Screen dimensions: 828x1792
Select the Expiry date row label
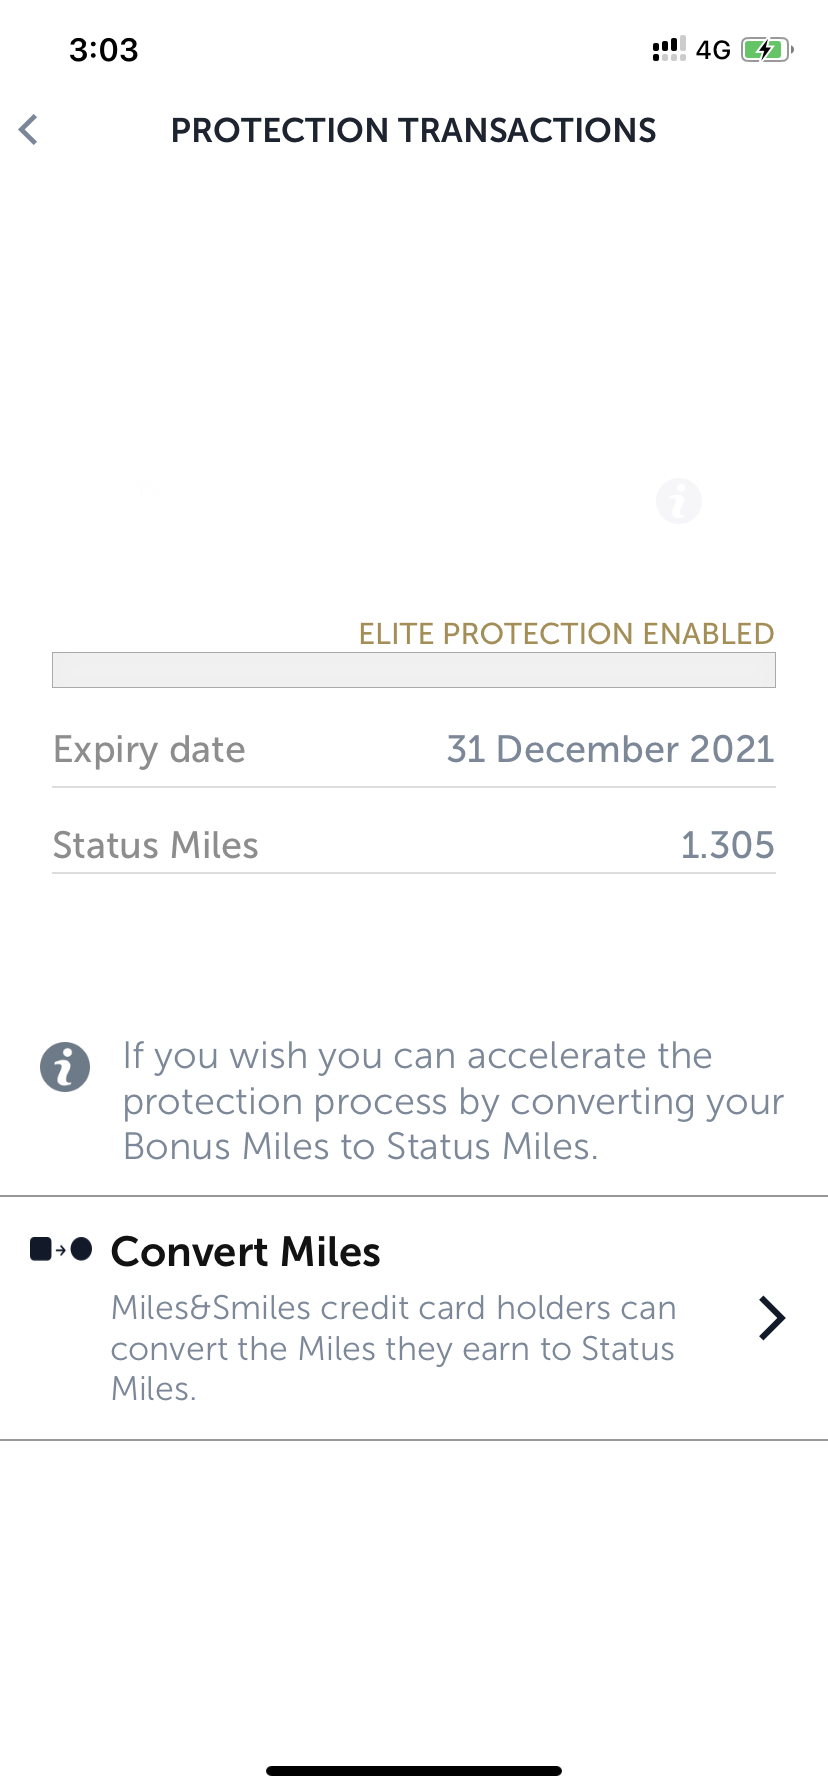[149, 750]
